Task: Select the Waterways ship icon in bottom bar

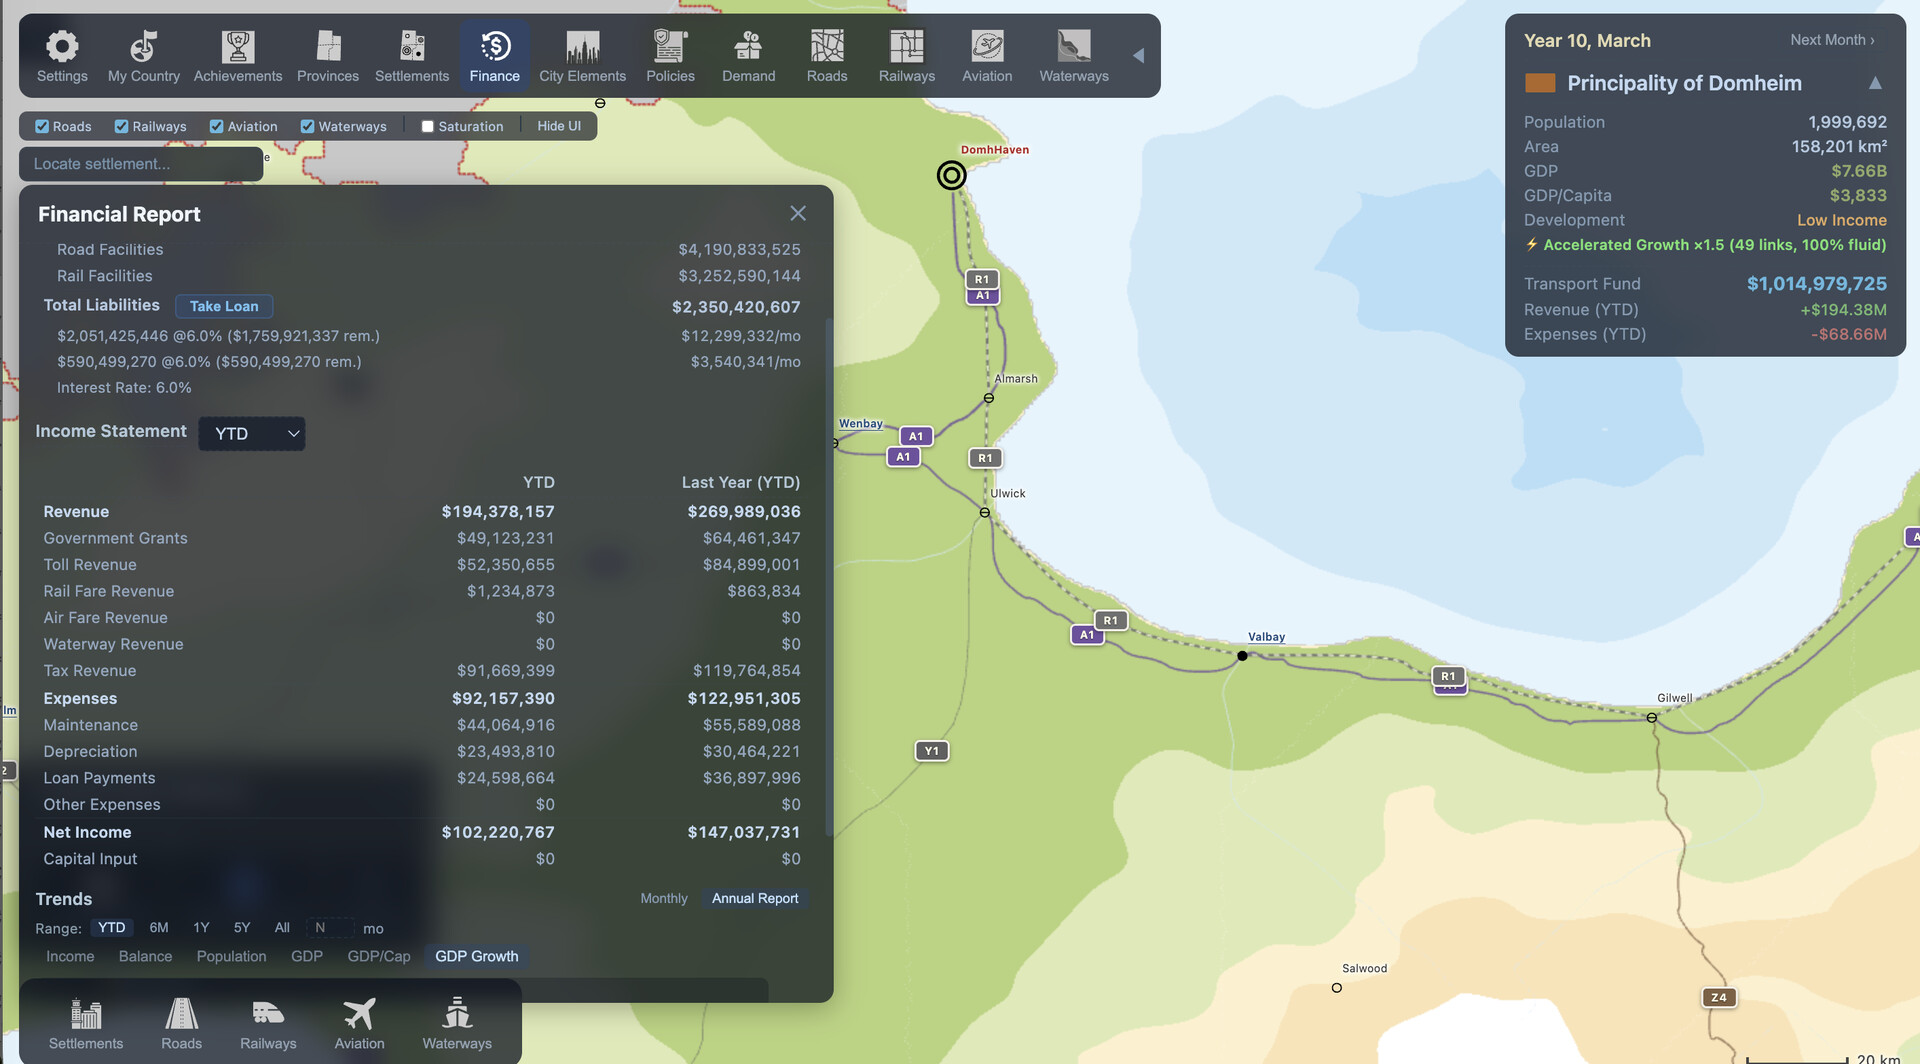Action: pos(457,1023)
